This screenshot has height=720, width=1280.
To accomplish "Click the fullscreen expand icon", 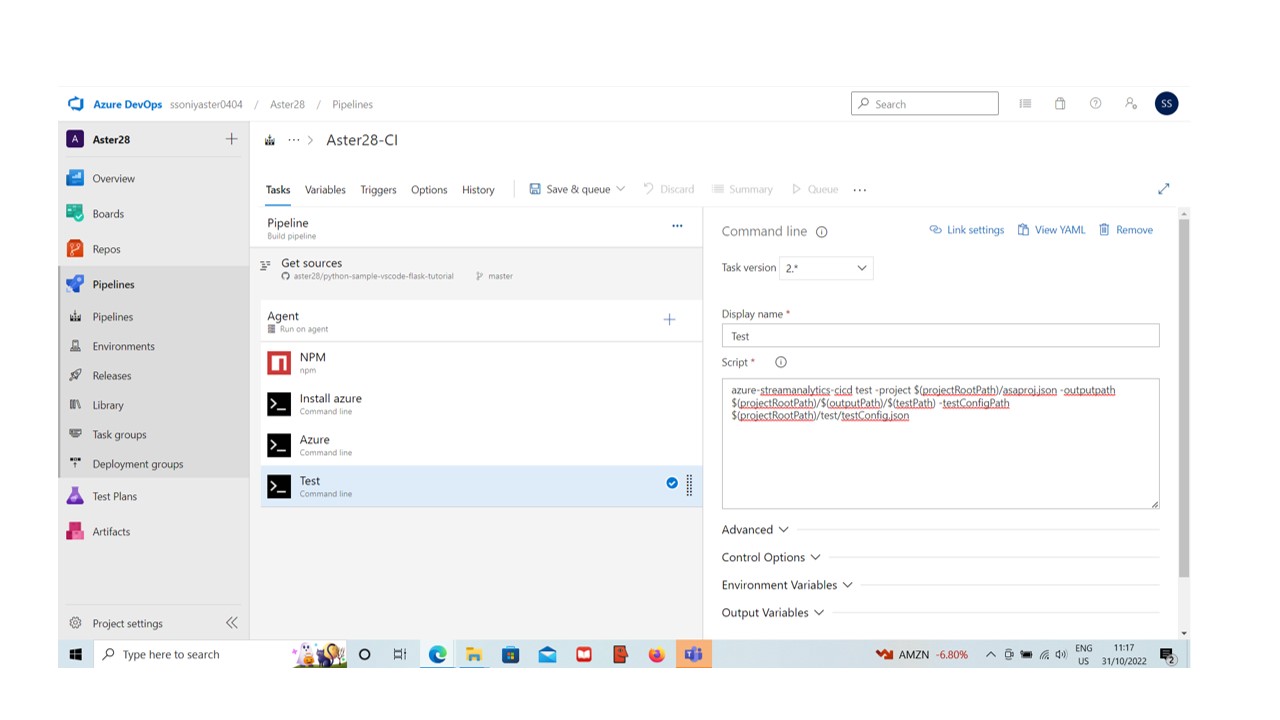I will coord(1164,189).
